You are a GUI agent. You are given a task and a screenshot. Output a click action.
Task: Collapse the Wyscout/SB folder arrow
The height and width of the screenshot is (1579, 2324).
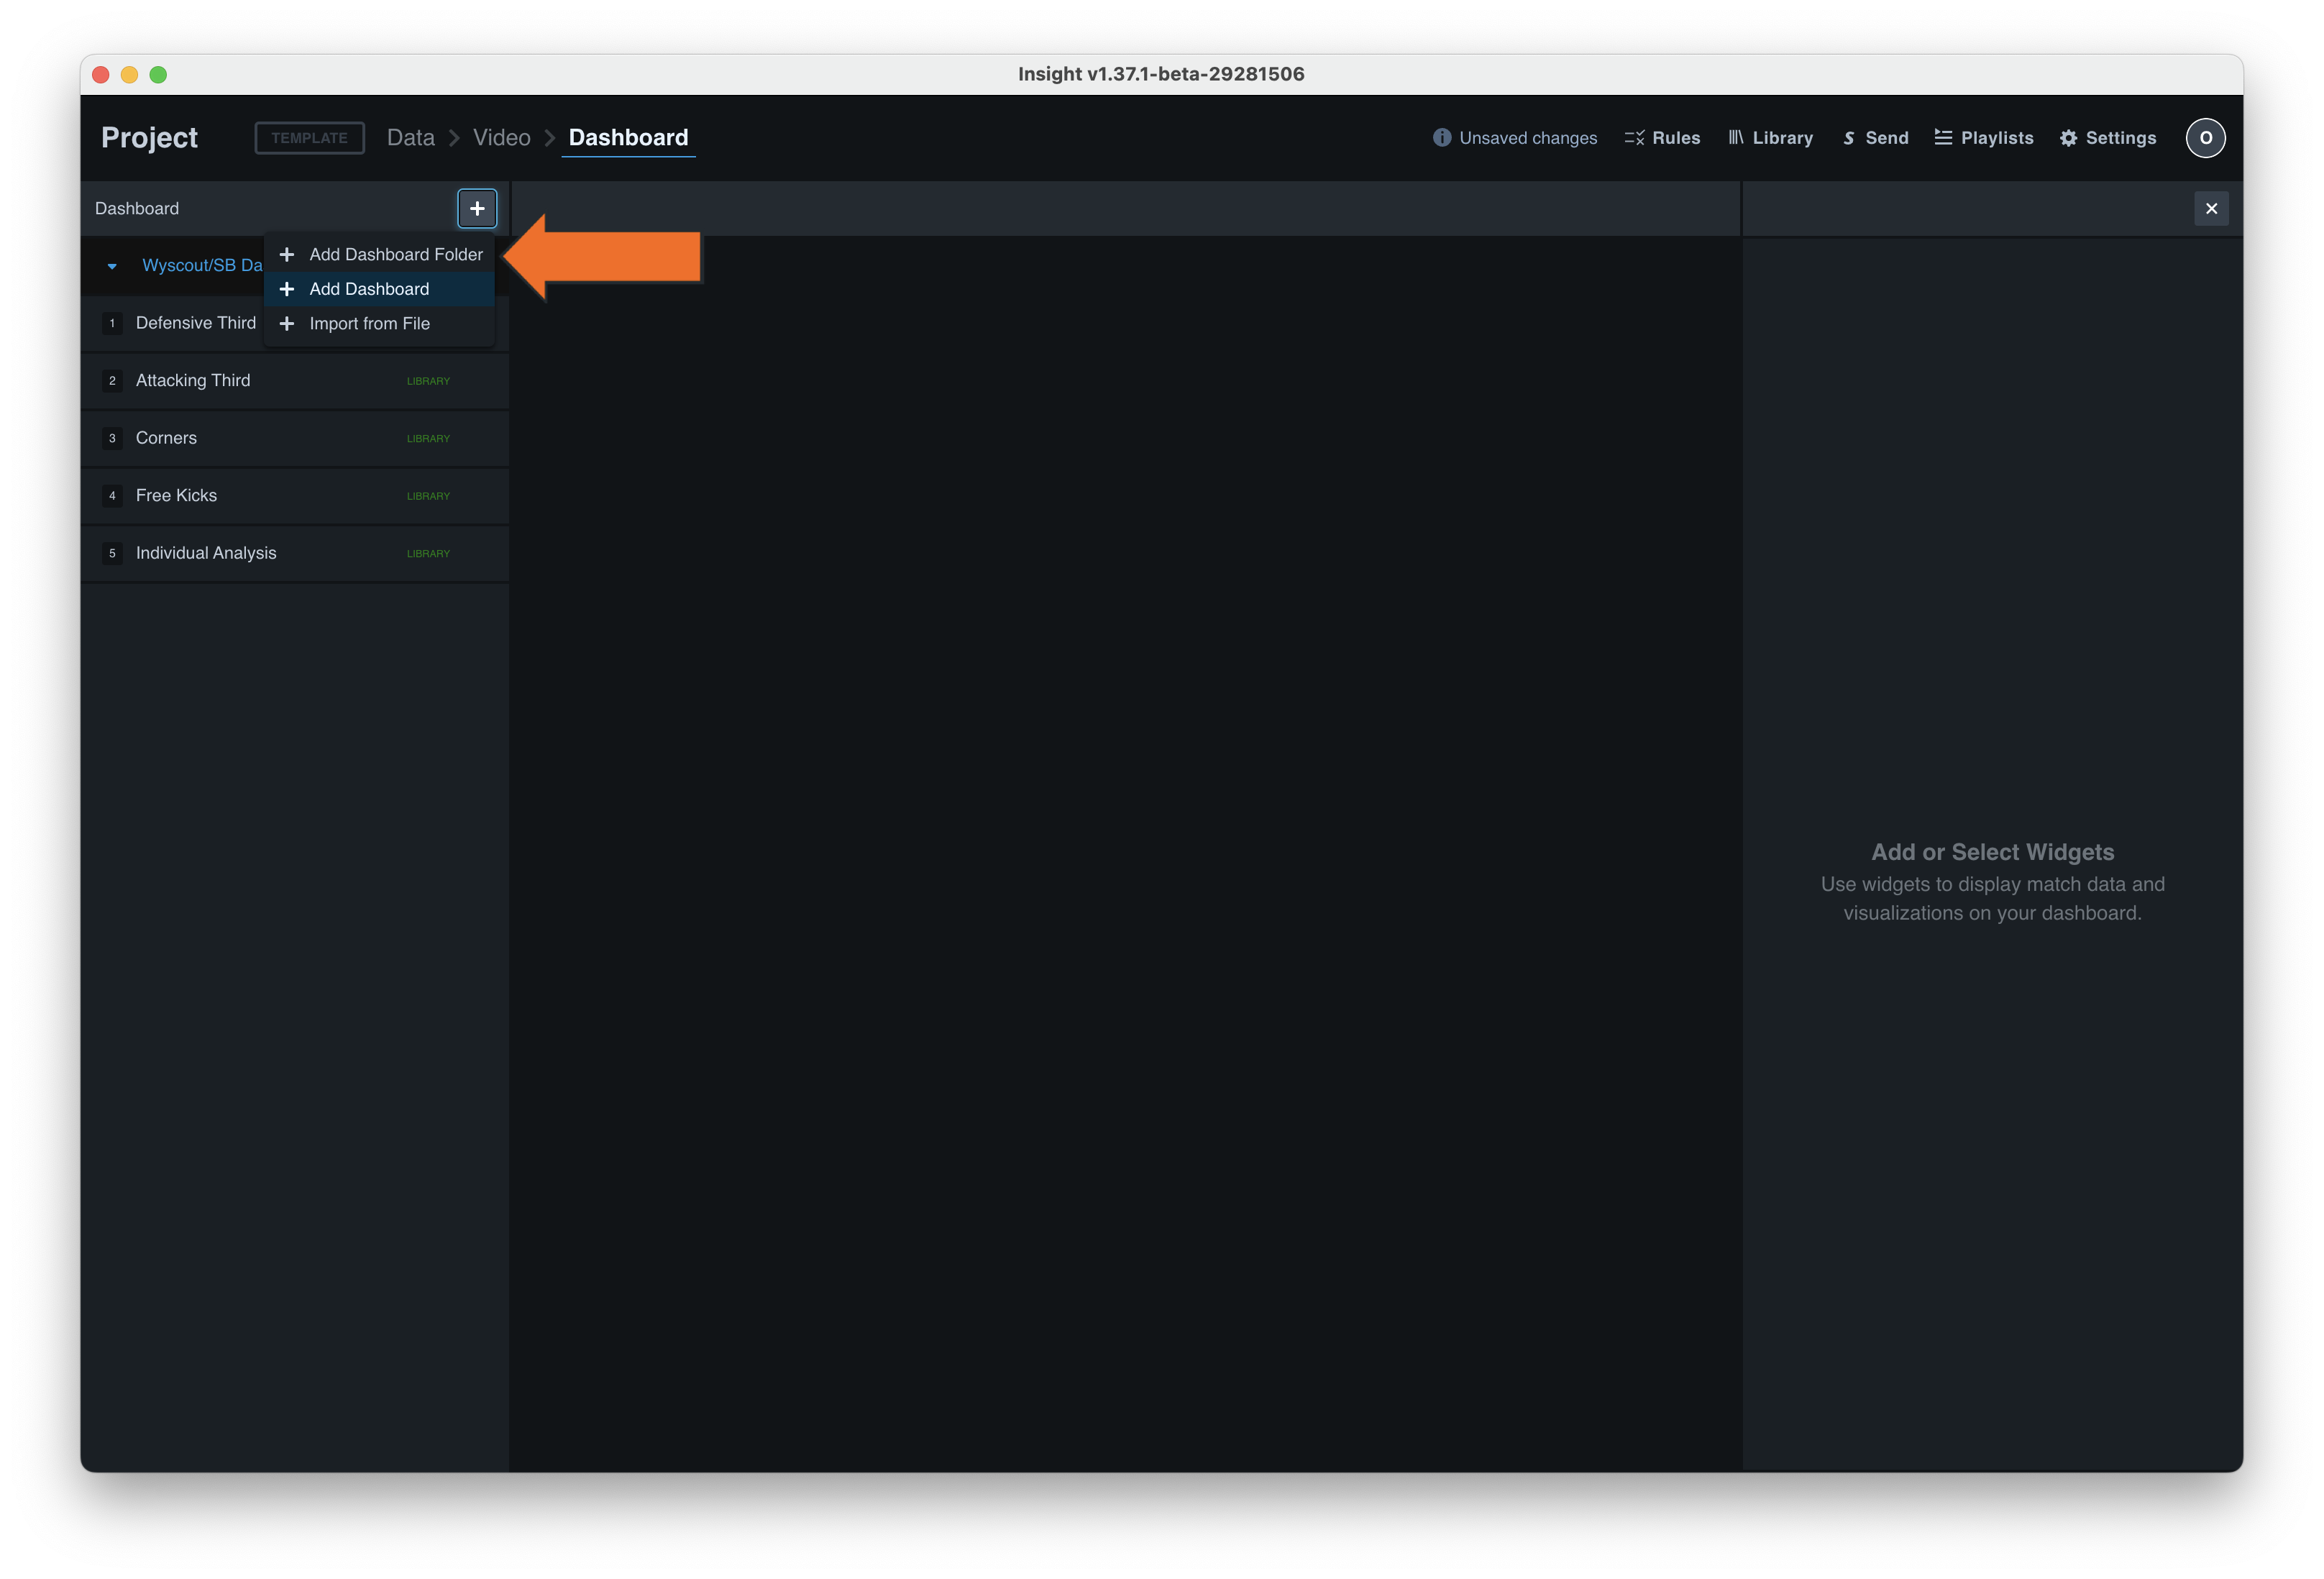[x=112, y=266]
